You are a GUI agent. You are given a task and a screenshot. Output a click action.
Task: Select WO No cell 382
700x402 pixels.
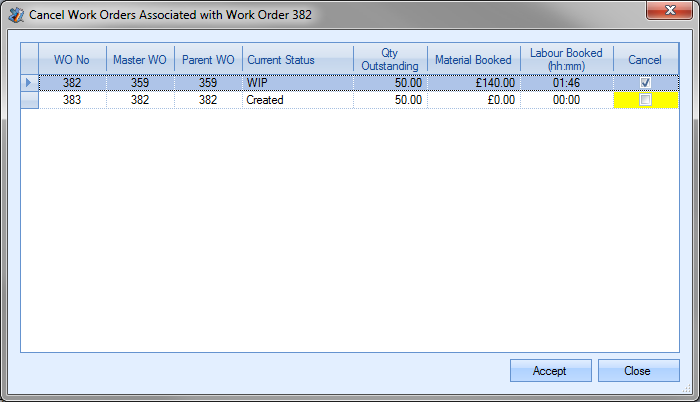coord(72,83)
